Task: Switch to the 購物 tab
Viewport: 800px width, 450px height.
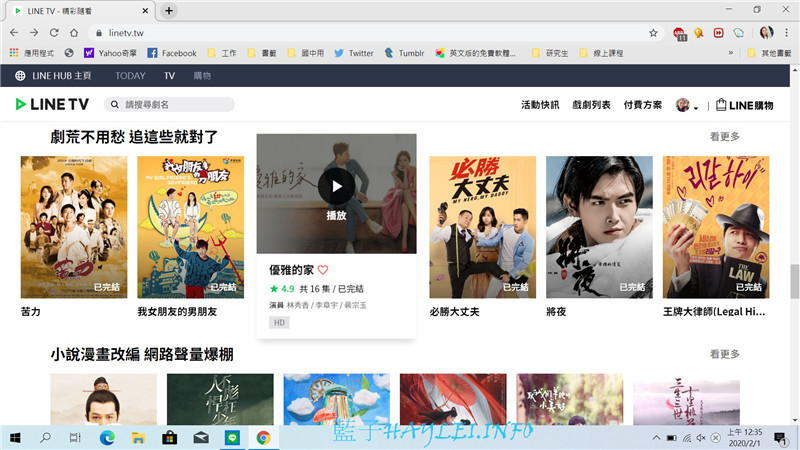Action: coord(202,76)
